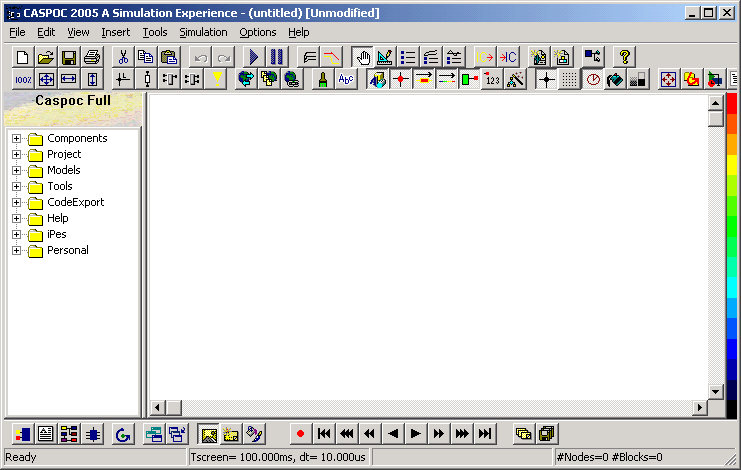Toggle the dotted grid display
This screenshot has width=741, height=470.
[x=569, y=79]
